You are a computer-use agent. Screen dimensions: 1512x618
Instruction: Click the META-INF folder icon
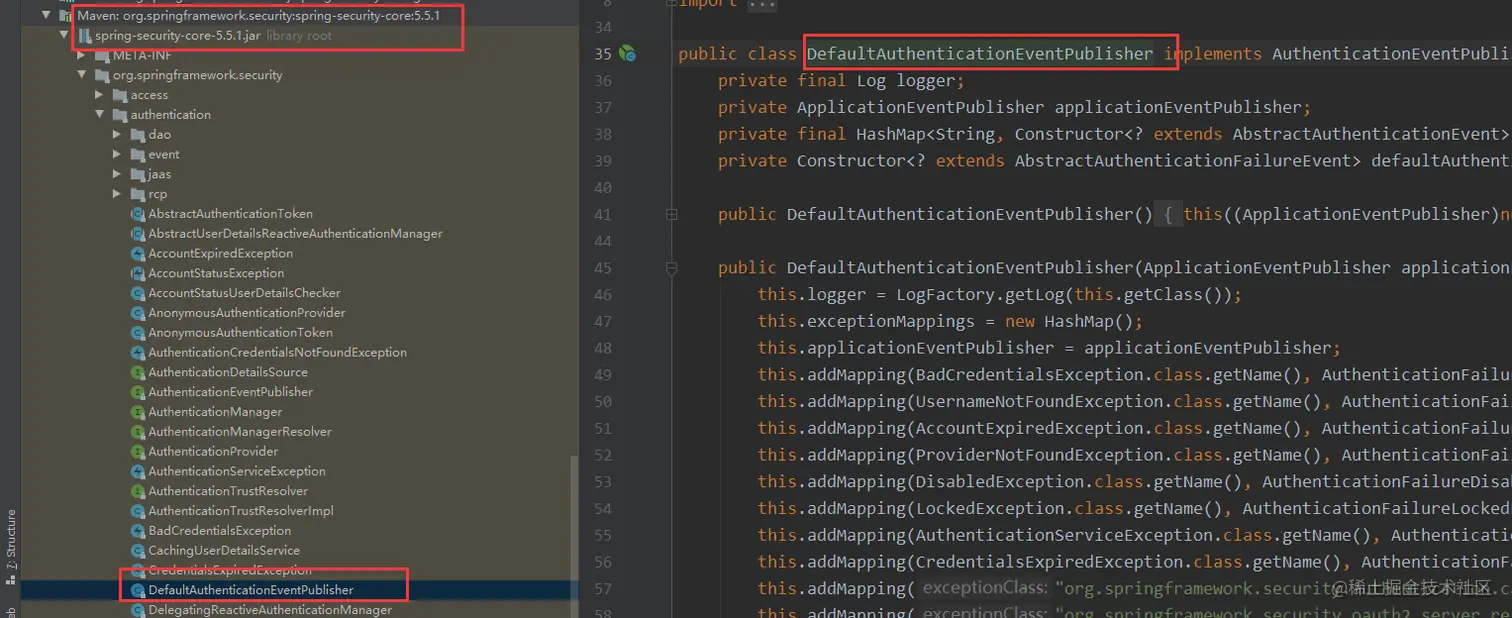[x=102, y=55]
